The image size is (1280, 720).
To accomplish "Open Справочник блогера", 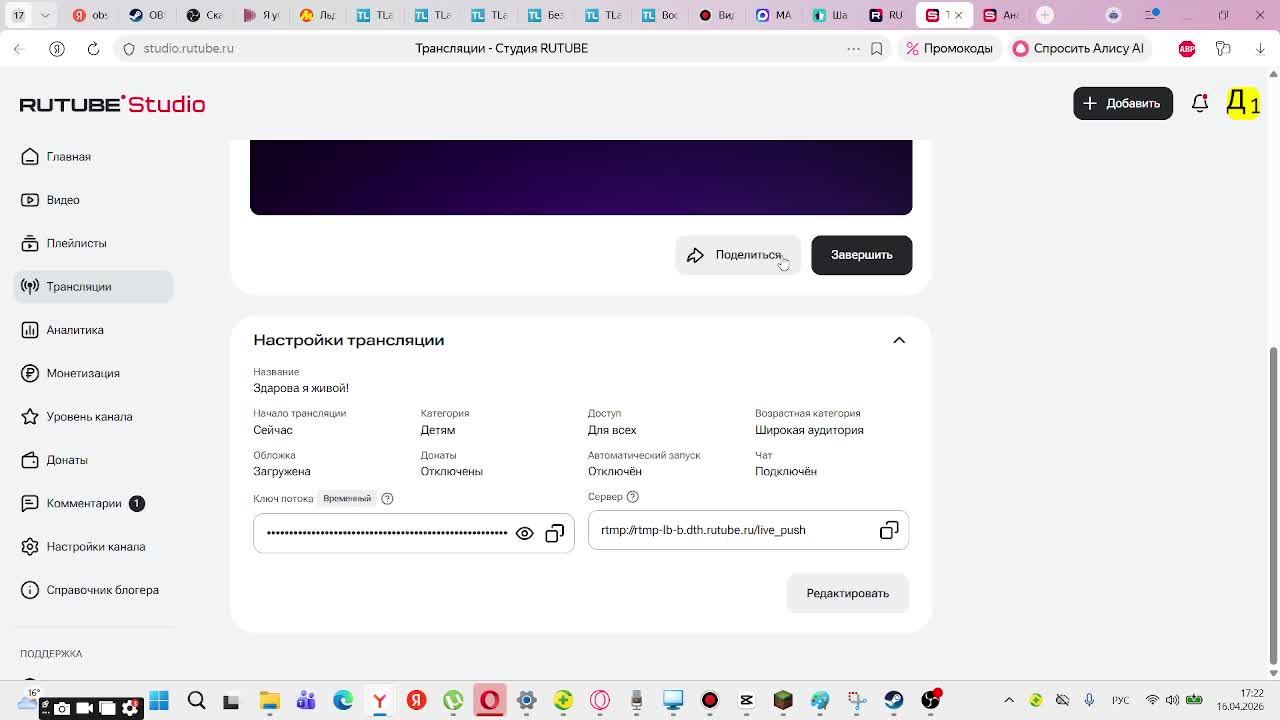I will [102, 590].
